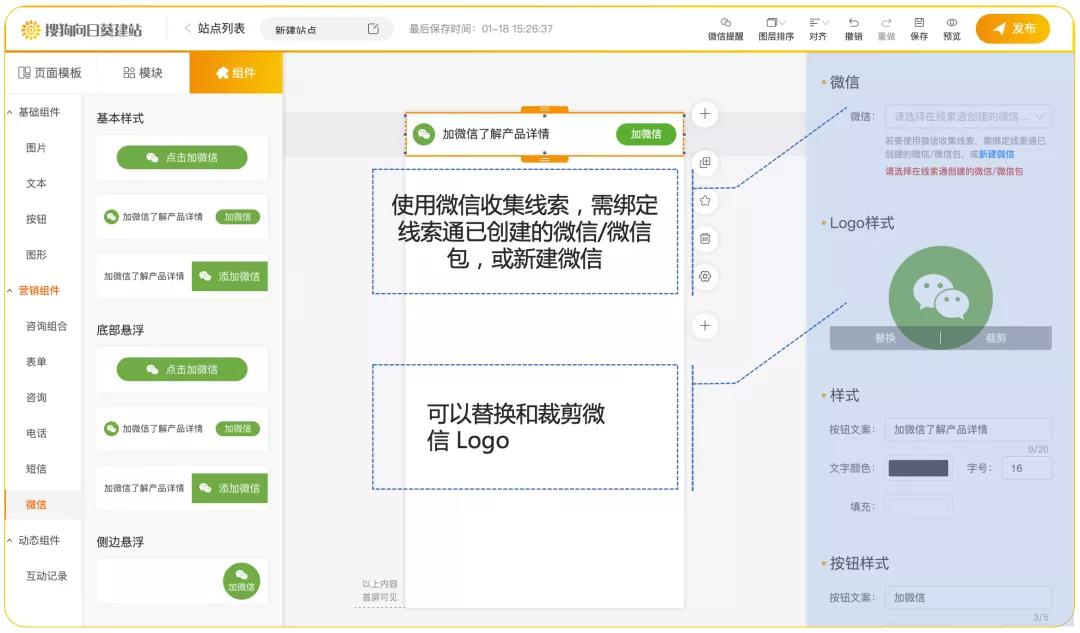The width and height of the screenshot is (1080, 633).
Task: Click the 发布 publish button
Action: point(1013,29)
